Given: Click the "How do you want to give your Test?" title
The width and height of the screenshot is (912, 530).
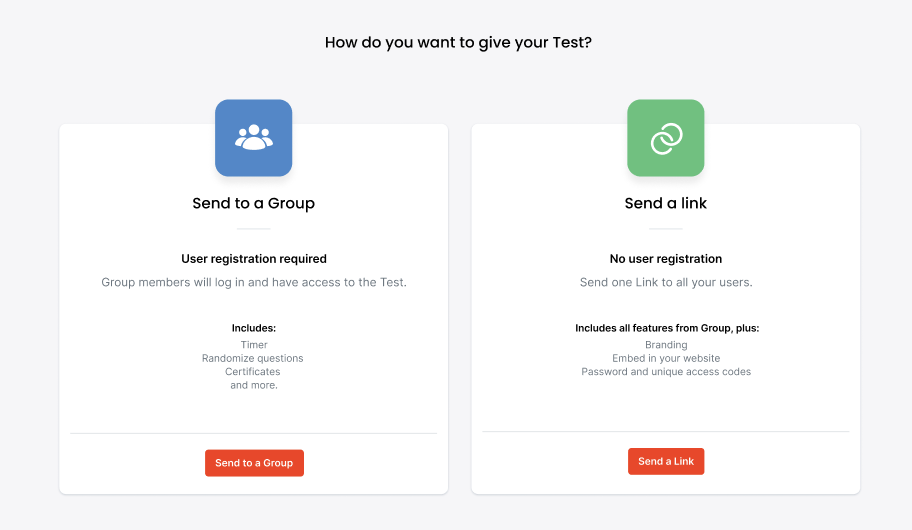Looking at the screenshot, I should click(458, 43).
